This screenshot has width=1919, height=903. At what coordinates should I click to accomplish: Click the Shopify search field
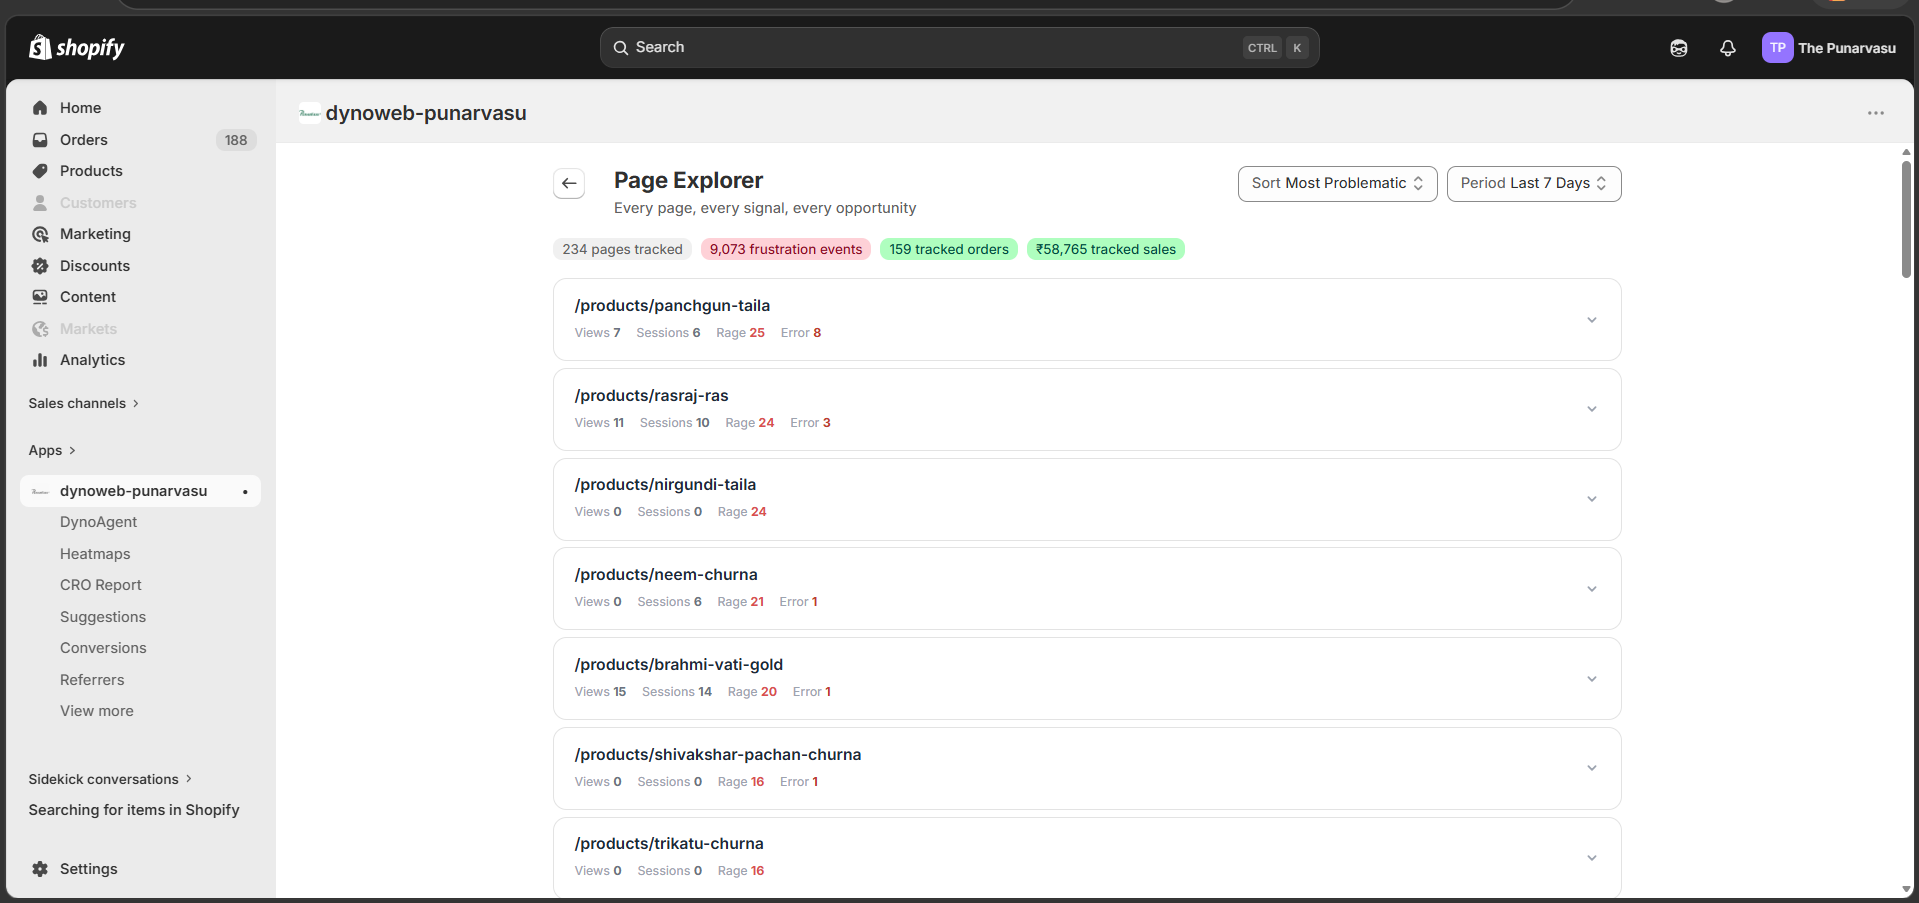click(x=959, y=48)
